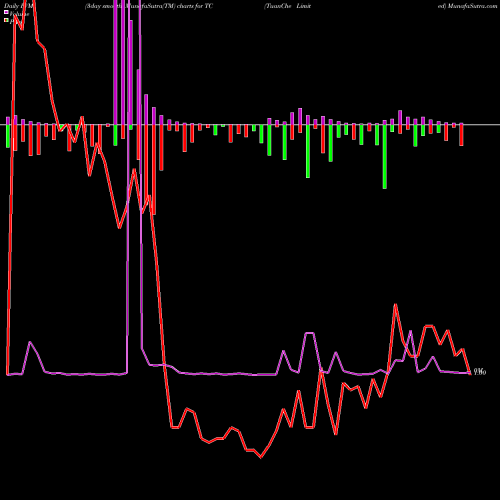Click the latest value label at line end
Screen dimensions: 500x500
tap(480, 372)
